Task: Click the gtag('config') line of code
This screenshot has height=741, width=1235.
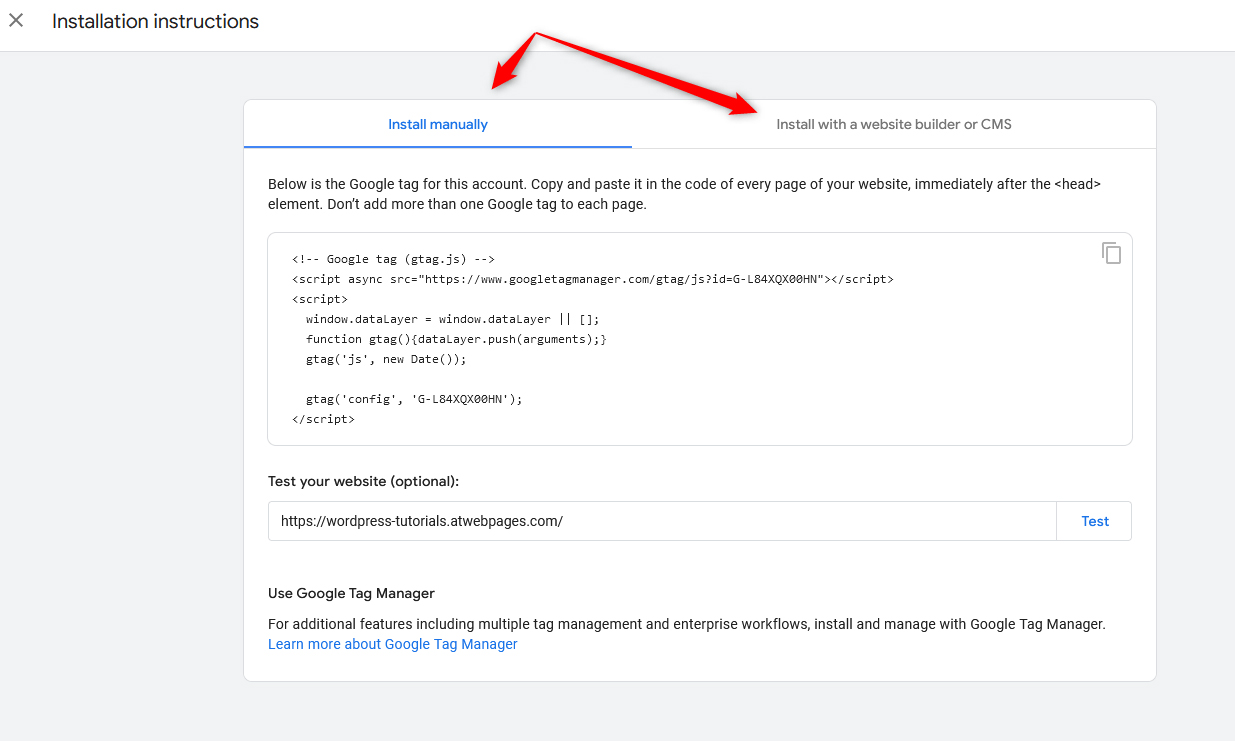Action: [415, 398]
